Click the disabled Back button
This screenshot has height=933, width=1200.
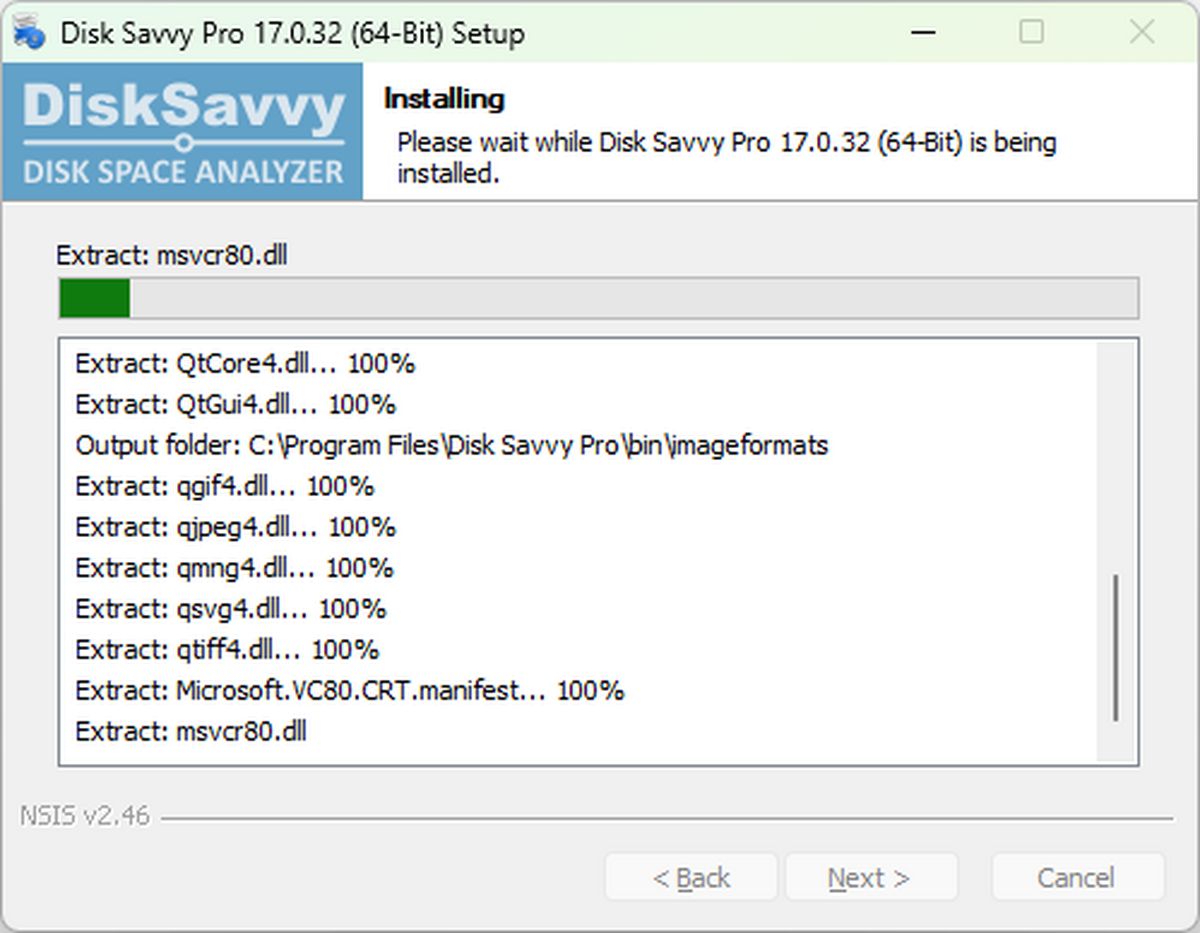coord(690,877)
